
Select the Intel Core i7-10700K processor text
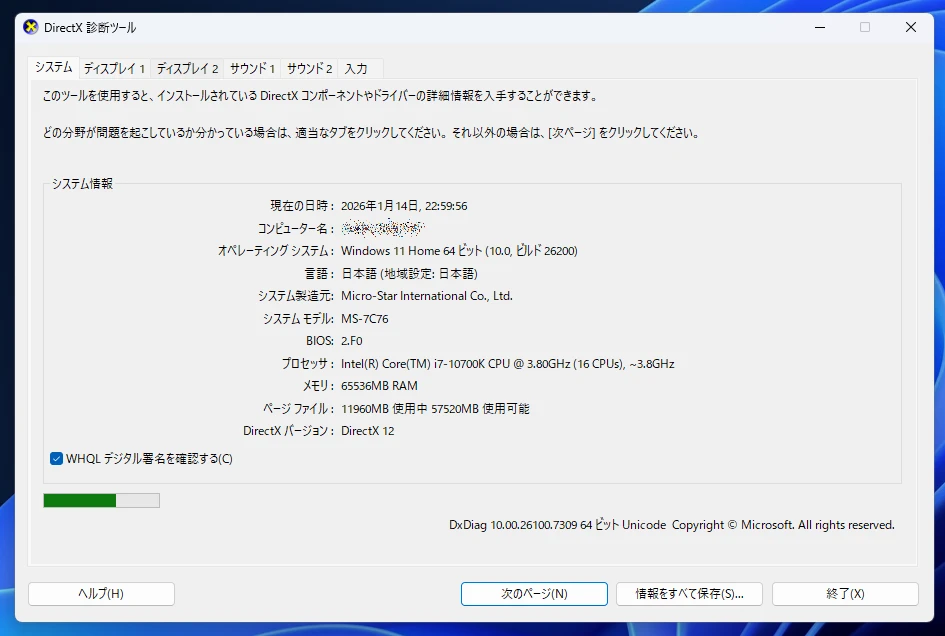click(507, 364)
